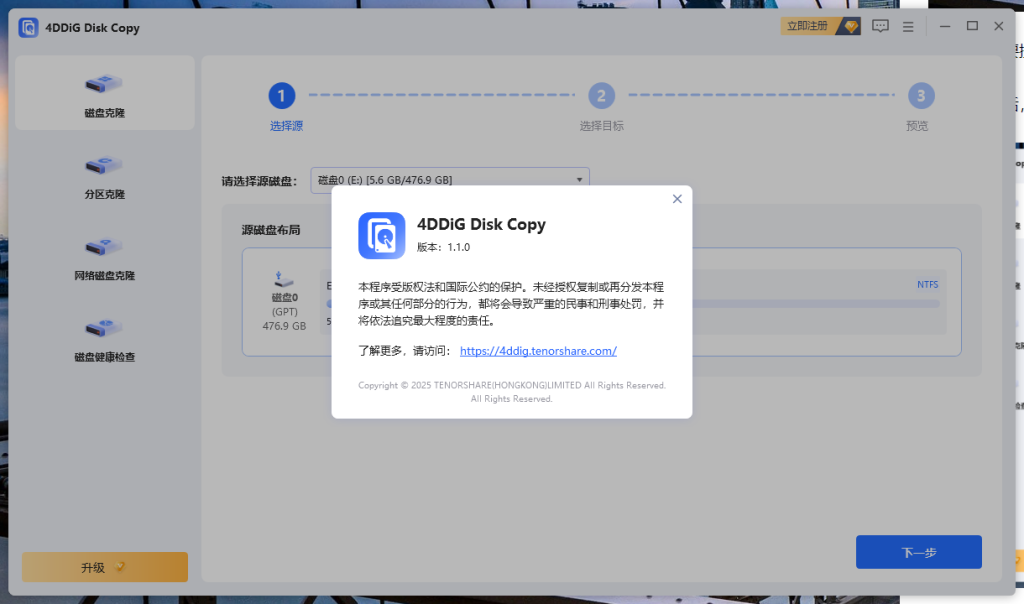The width and height of the screenshot is (1024, 604).
Task: Expand the 请选择源磁盘 dropdown
Action: point(450,180)
